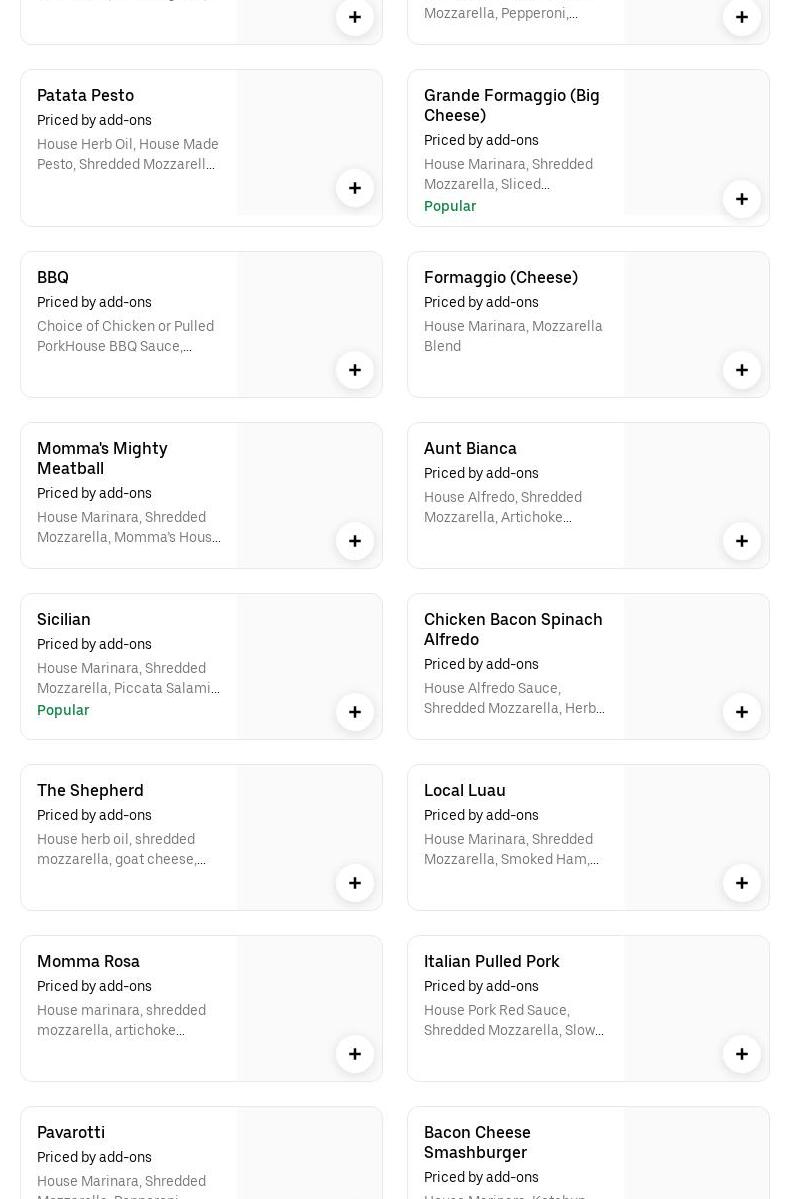Image resolution: width=804 pixels, height=1199 pixels.
Task: Add Sicilian pizza with plus icon
Action: [355, 712]
